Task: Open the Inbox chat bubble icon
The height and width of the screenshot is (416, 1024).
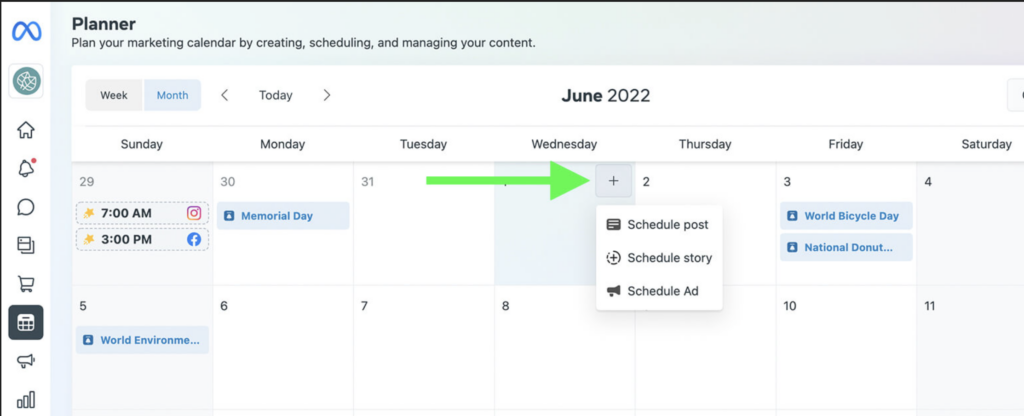Action: (26, 207)
